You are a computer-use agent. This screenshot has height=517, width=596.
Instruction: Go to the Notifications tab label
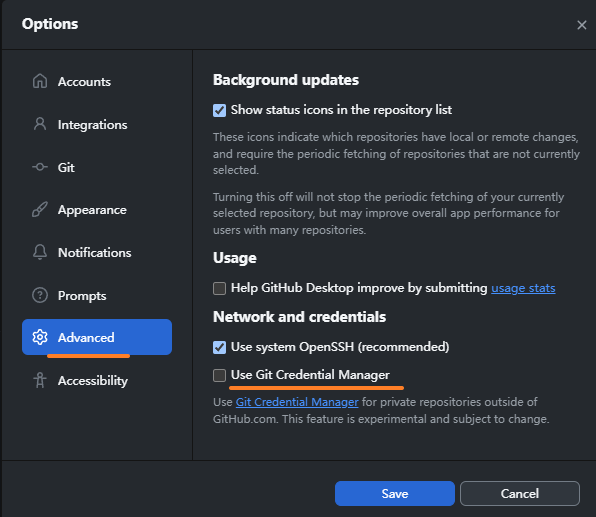pos(95,252)
